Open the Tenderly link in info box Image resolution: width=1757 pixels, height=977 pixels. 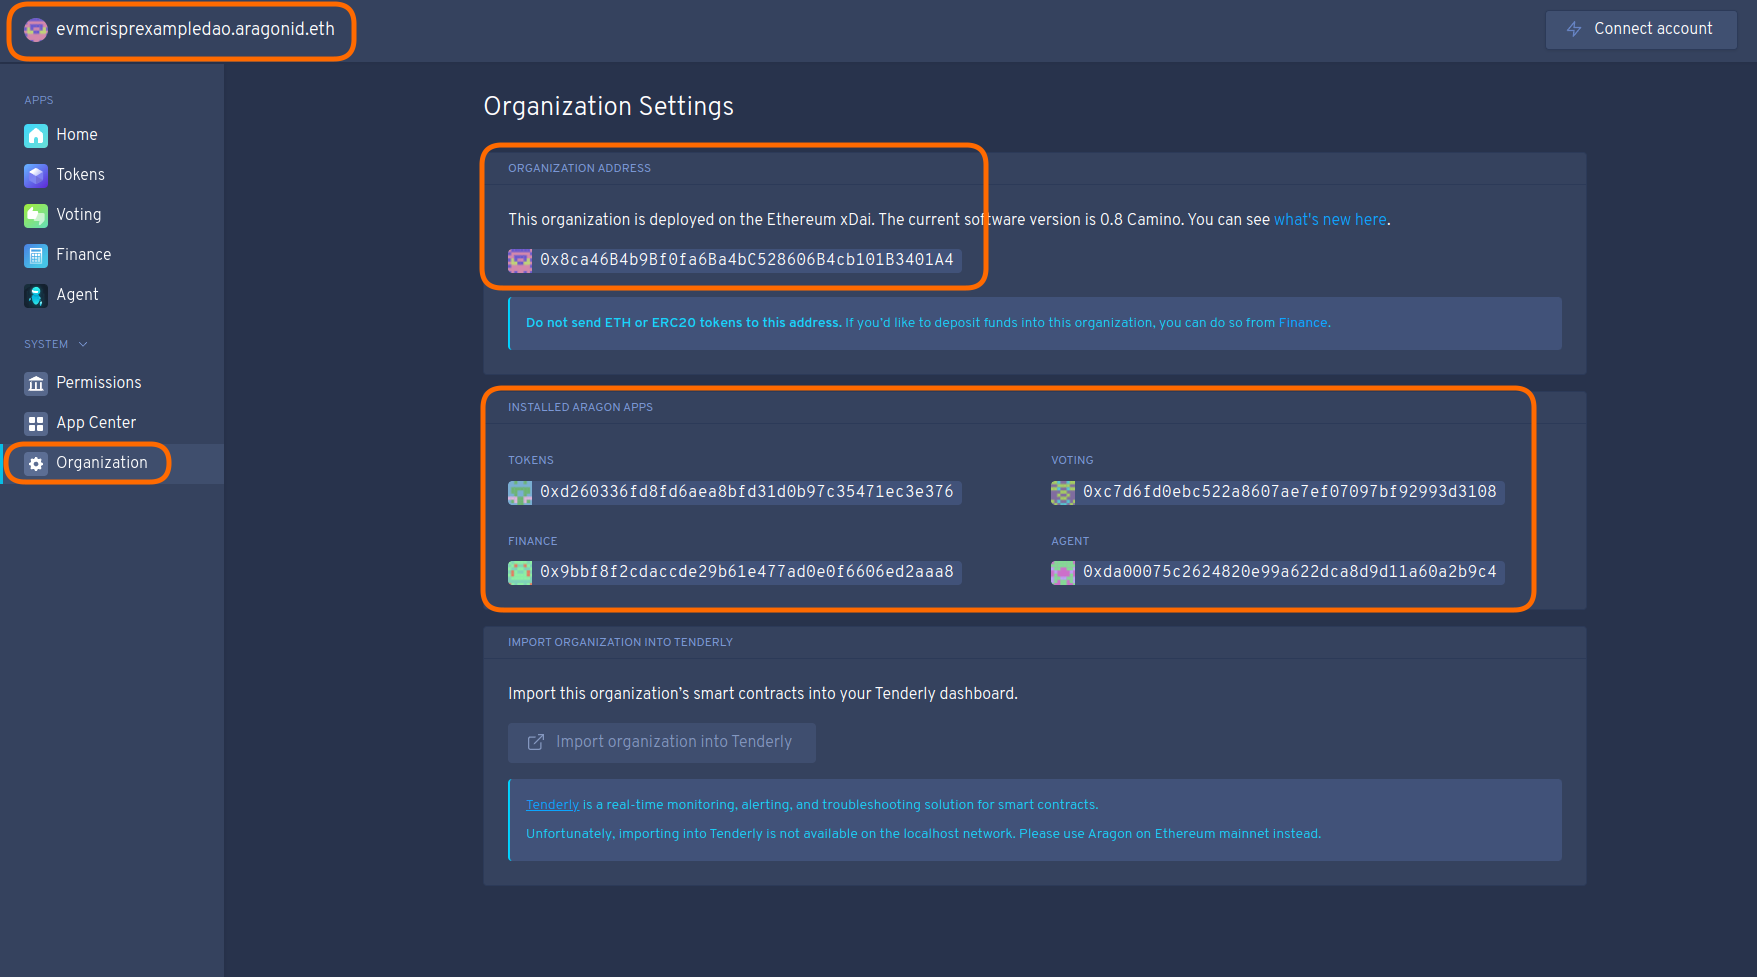point(552,805)
